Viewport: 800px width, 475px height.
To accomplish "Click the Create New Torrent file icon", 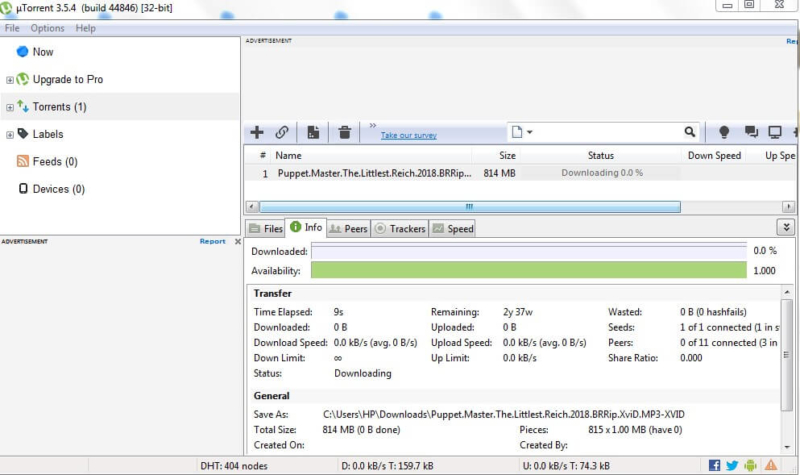I will point(313,133).
